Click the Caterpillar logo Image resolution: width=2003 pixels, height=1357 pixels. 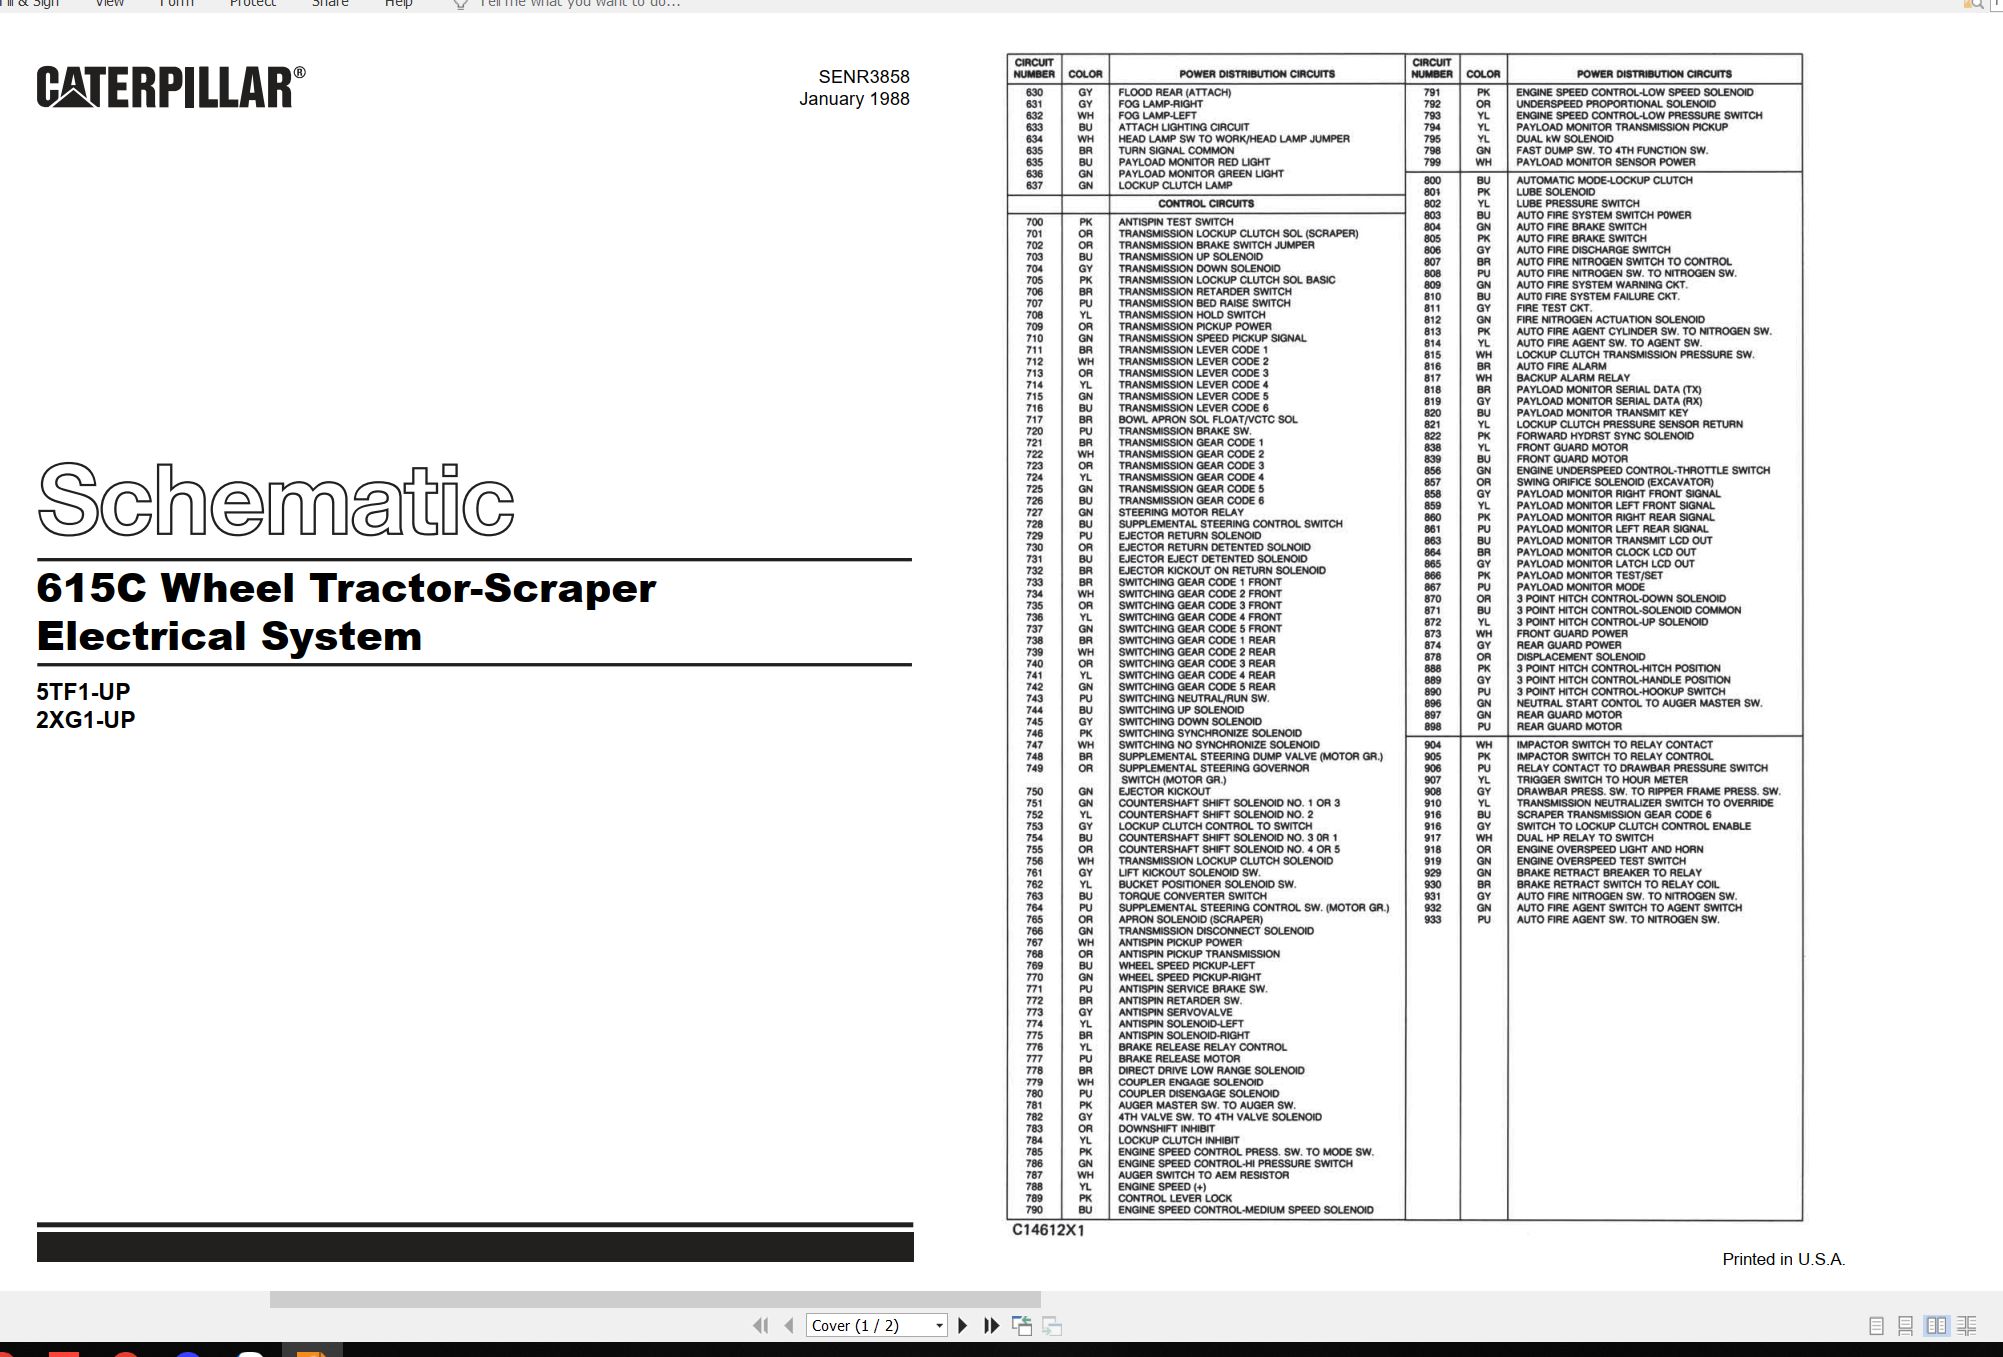[171, 87]
